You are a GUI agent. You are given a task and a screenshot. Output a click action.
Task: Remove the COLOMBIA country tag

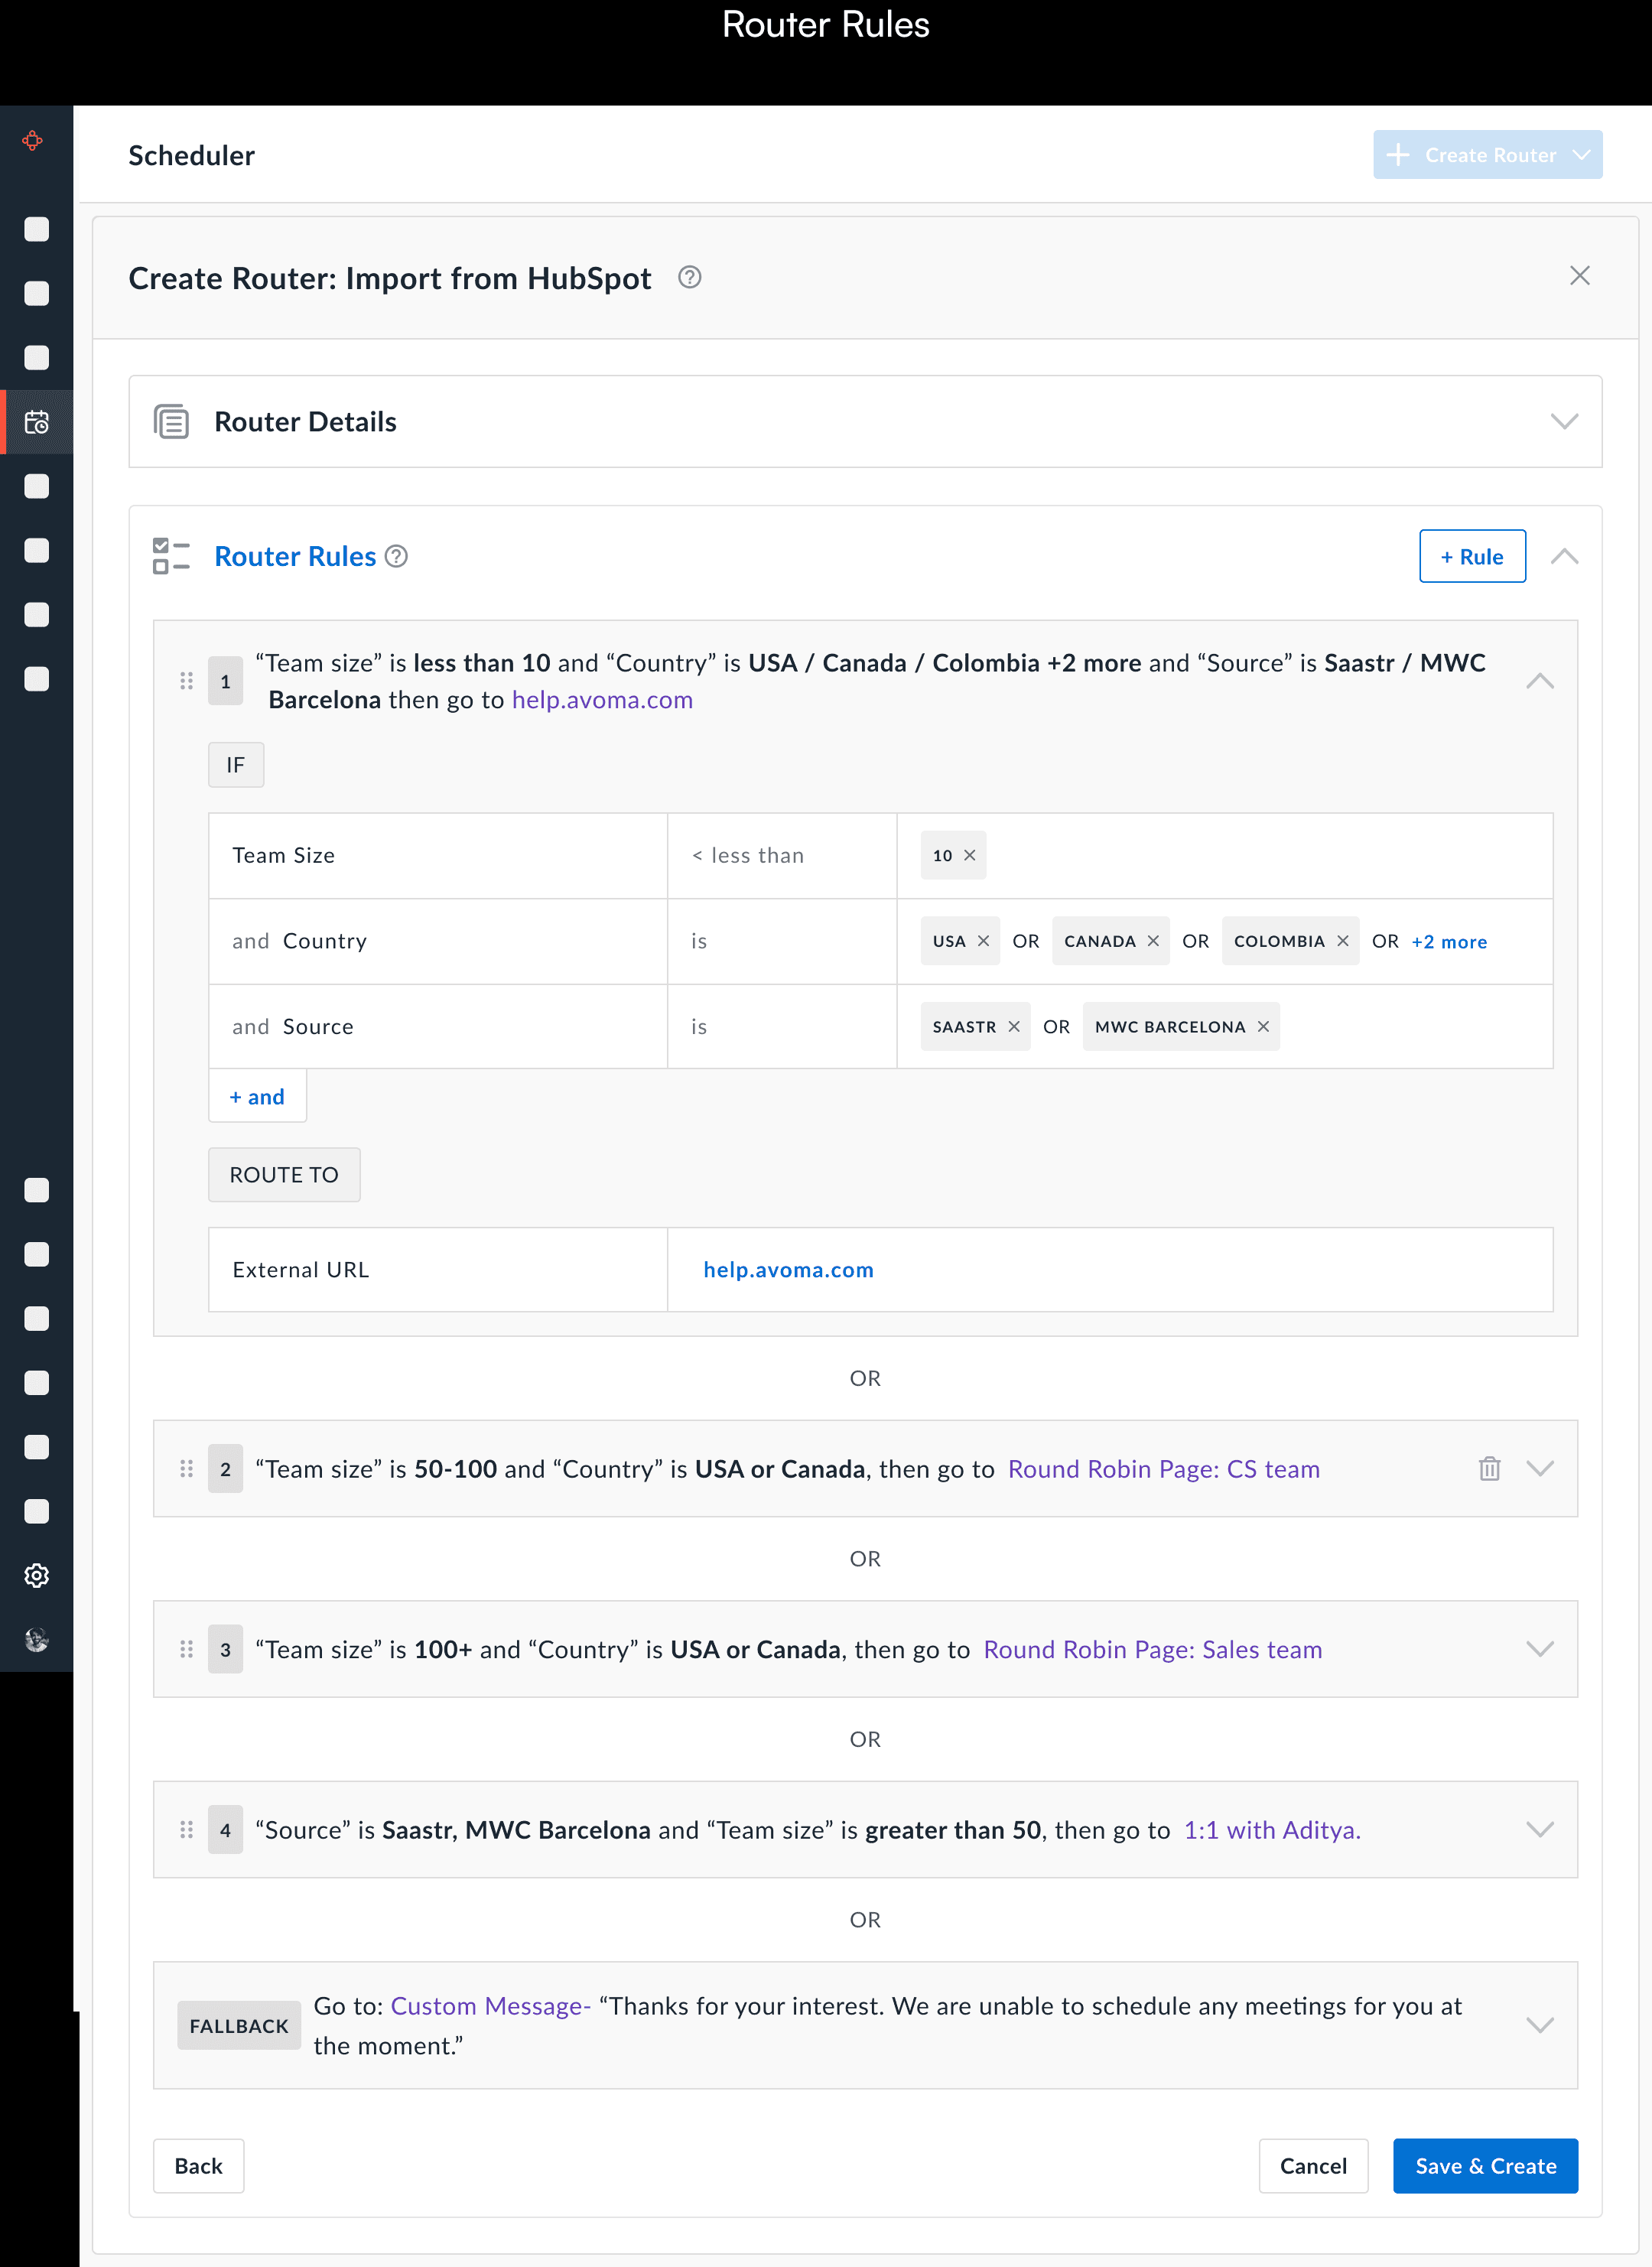(1343, 941)
